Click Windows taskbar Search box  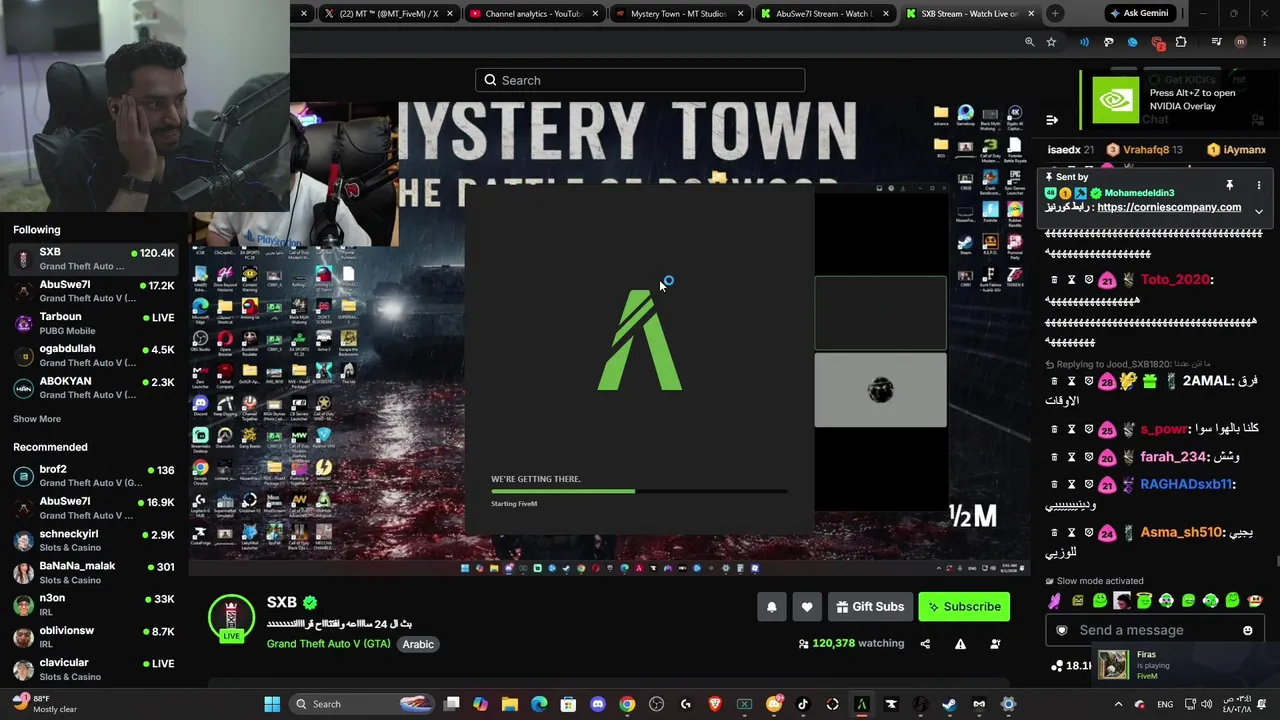(364, 704)
